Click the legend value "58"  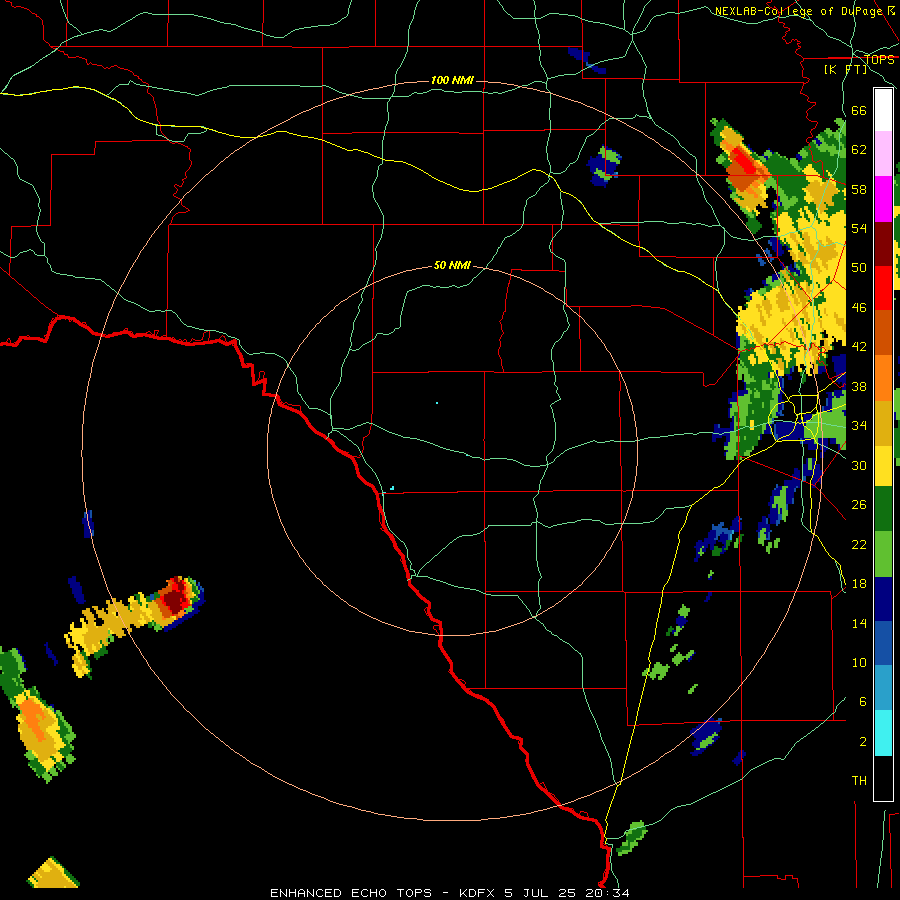pos(859,189)
